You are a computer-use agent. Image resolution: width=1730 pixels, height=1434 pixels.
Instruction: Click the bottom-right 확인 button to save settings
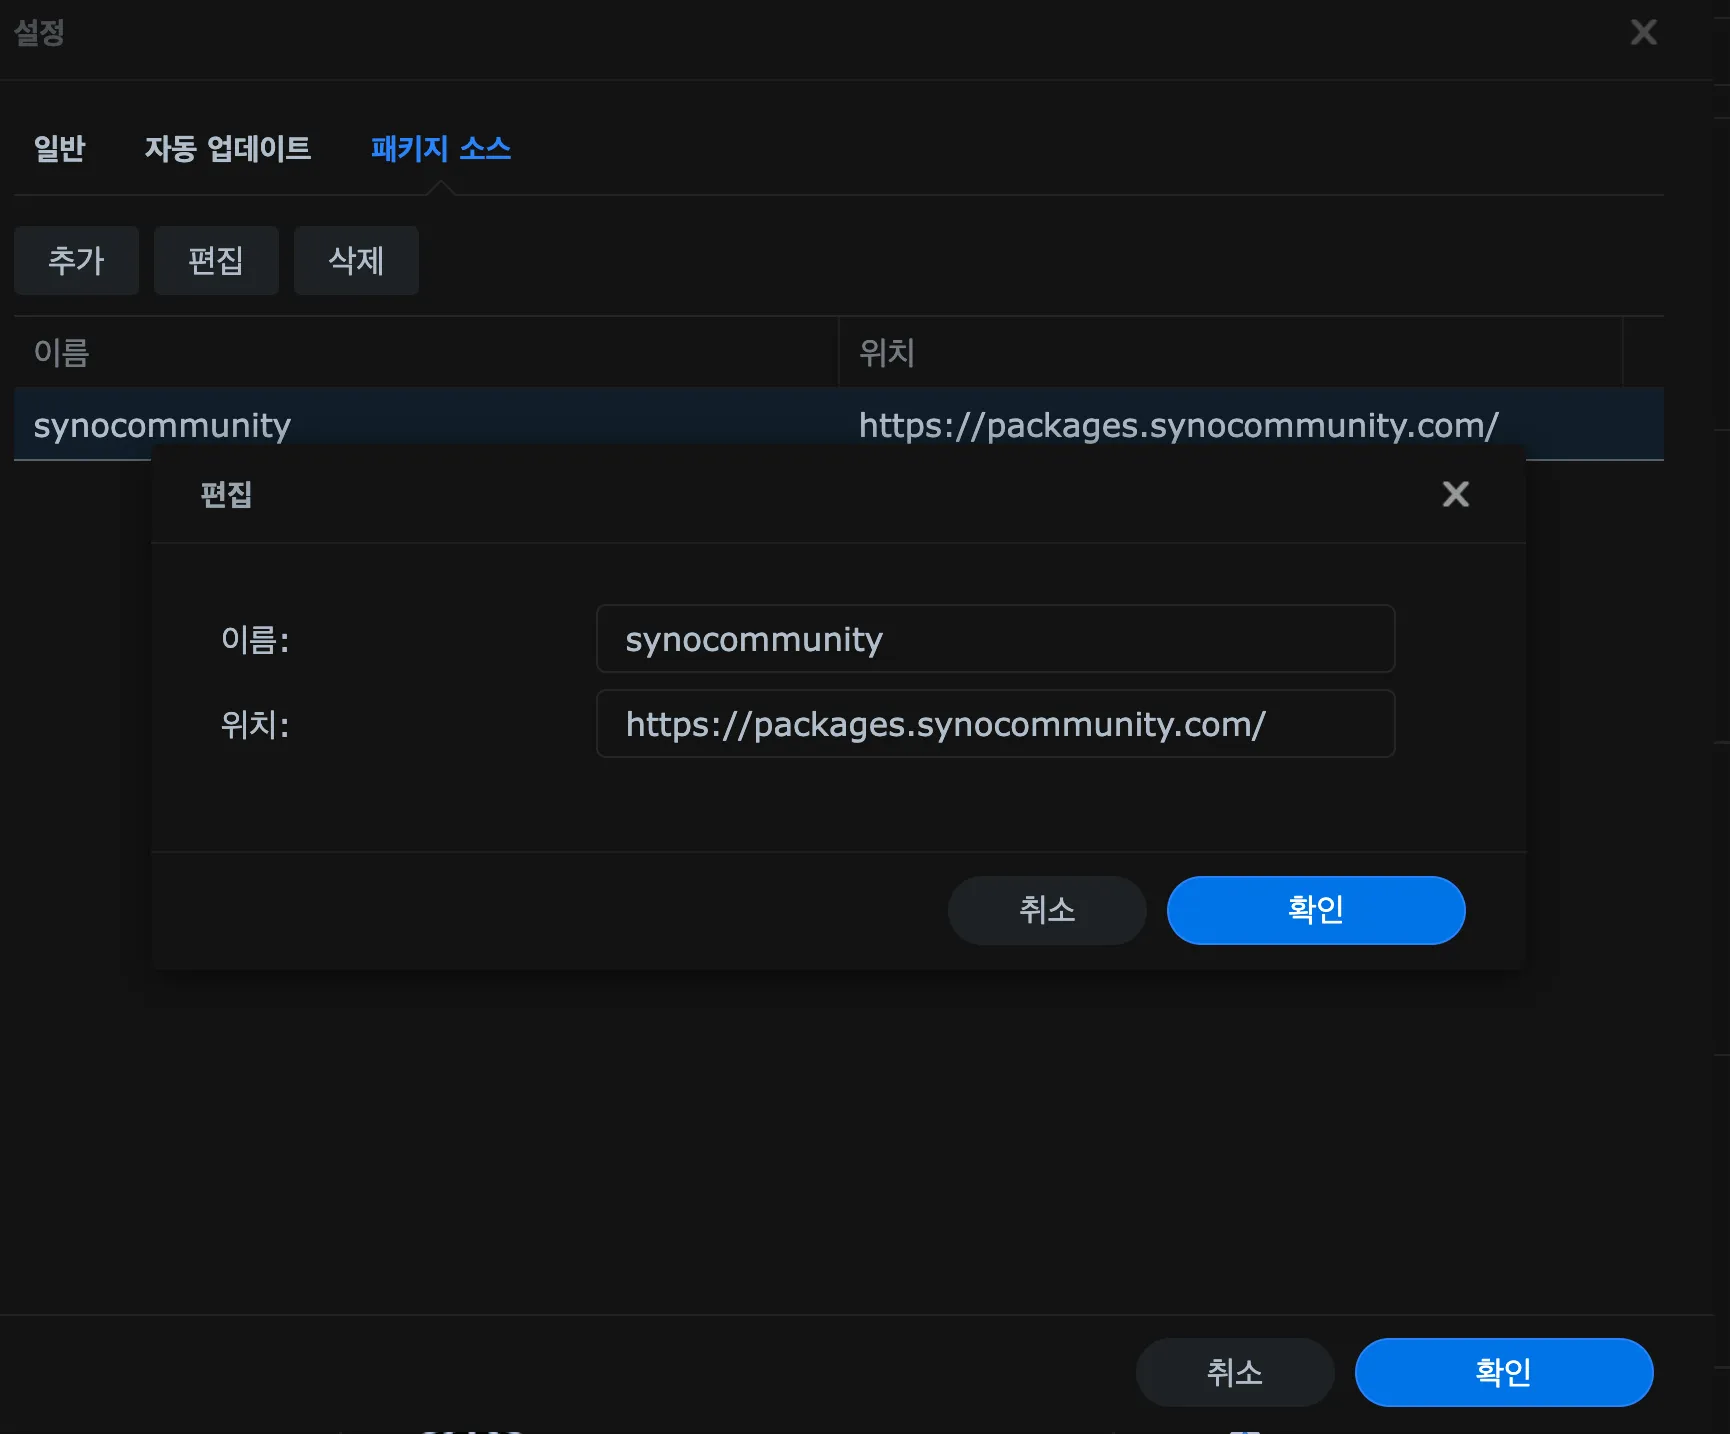pyautogui.click(x=1503, y=1372)
